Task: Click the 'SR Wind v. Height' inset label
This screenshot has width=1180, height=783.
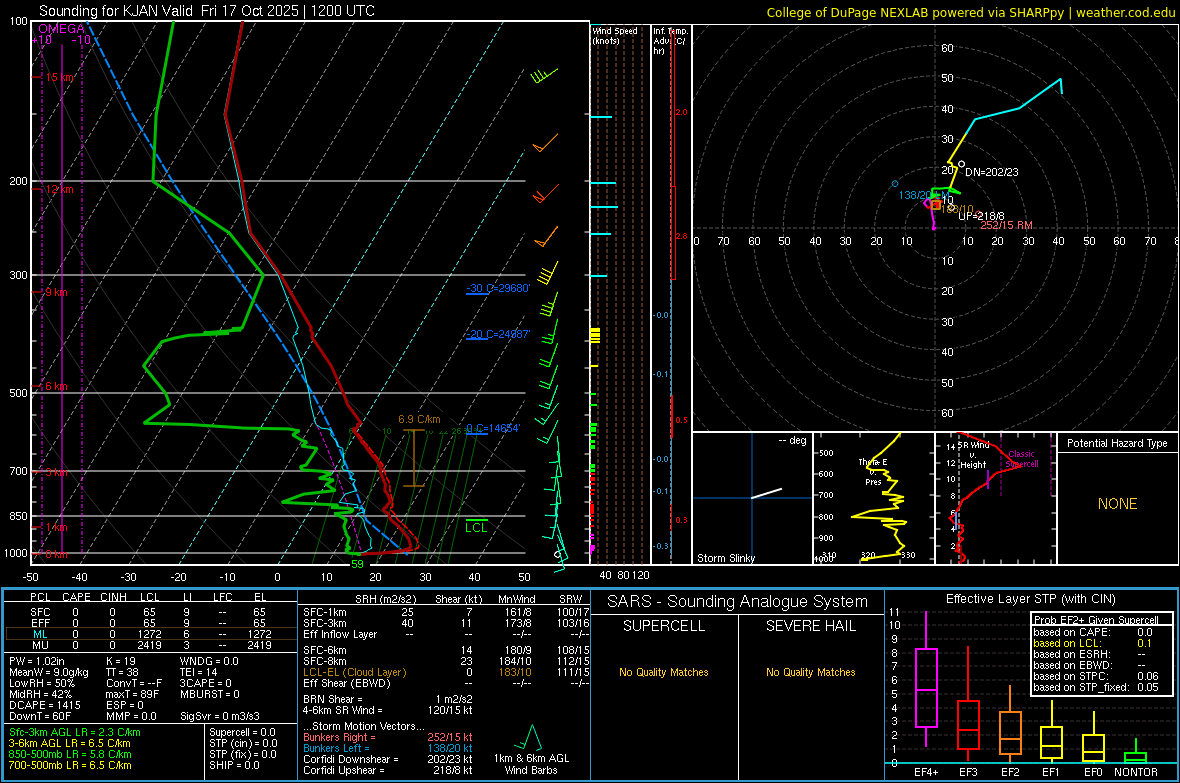Action: tap(973, 455)
